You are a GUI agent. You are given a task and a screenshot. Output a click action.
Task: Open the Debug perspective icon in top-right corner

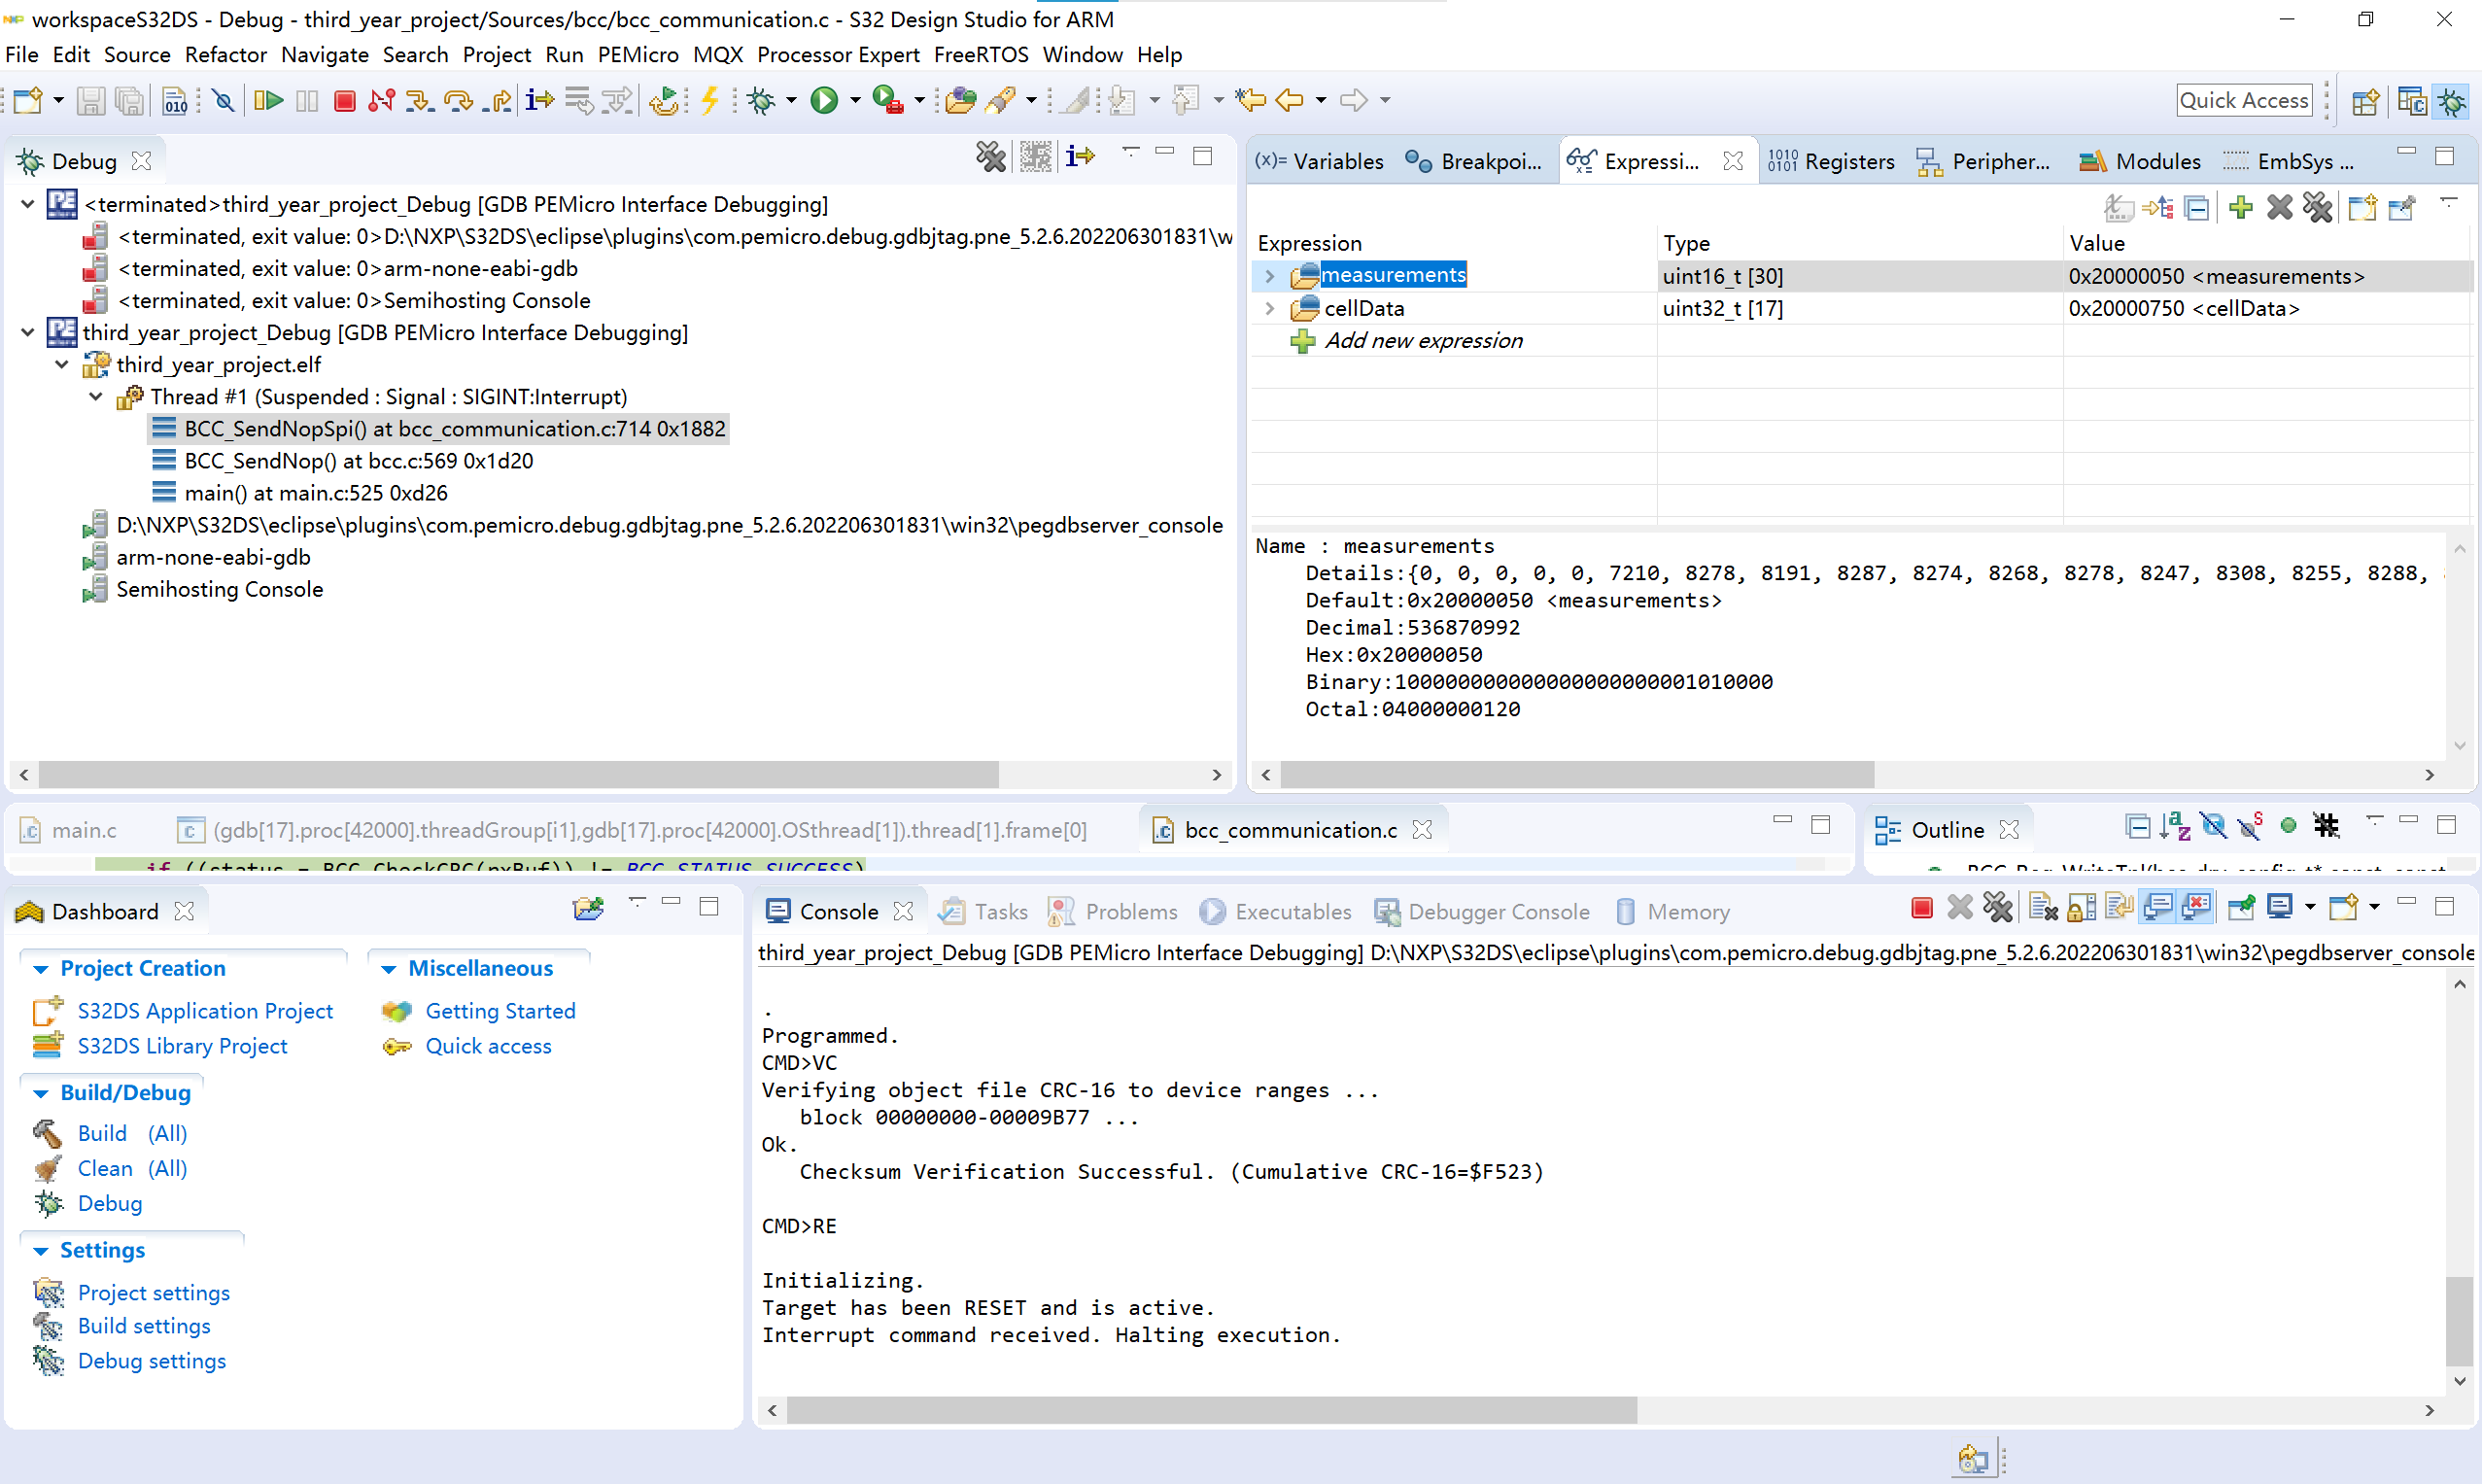[2452, 100]
